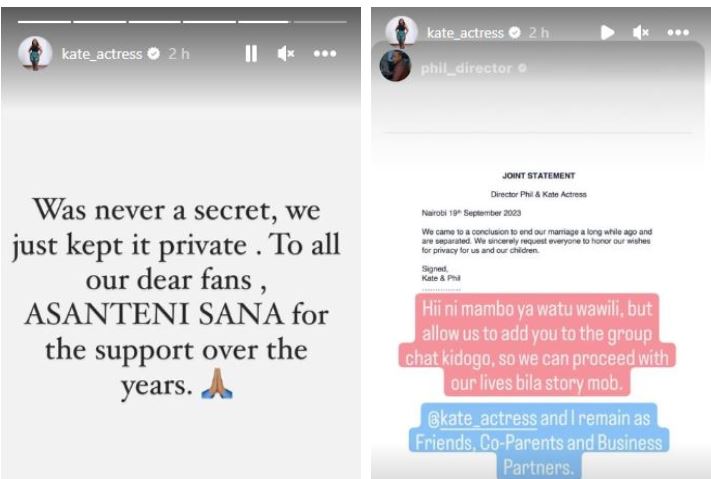Unmute the right story's sound
Image resolution: width=711 pixels, height=479 pixels.
click(641, 32)
